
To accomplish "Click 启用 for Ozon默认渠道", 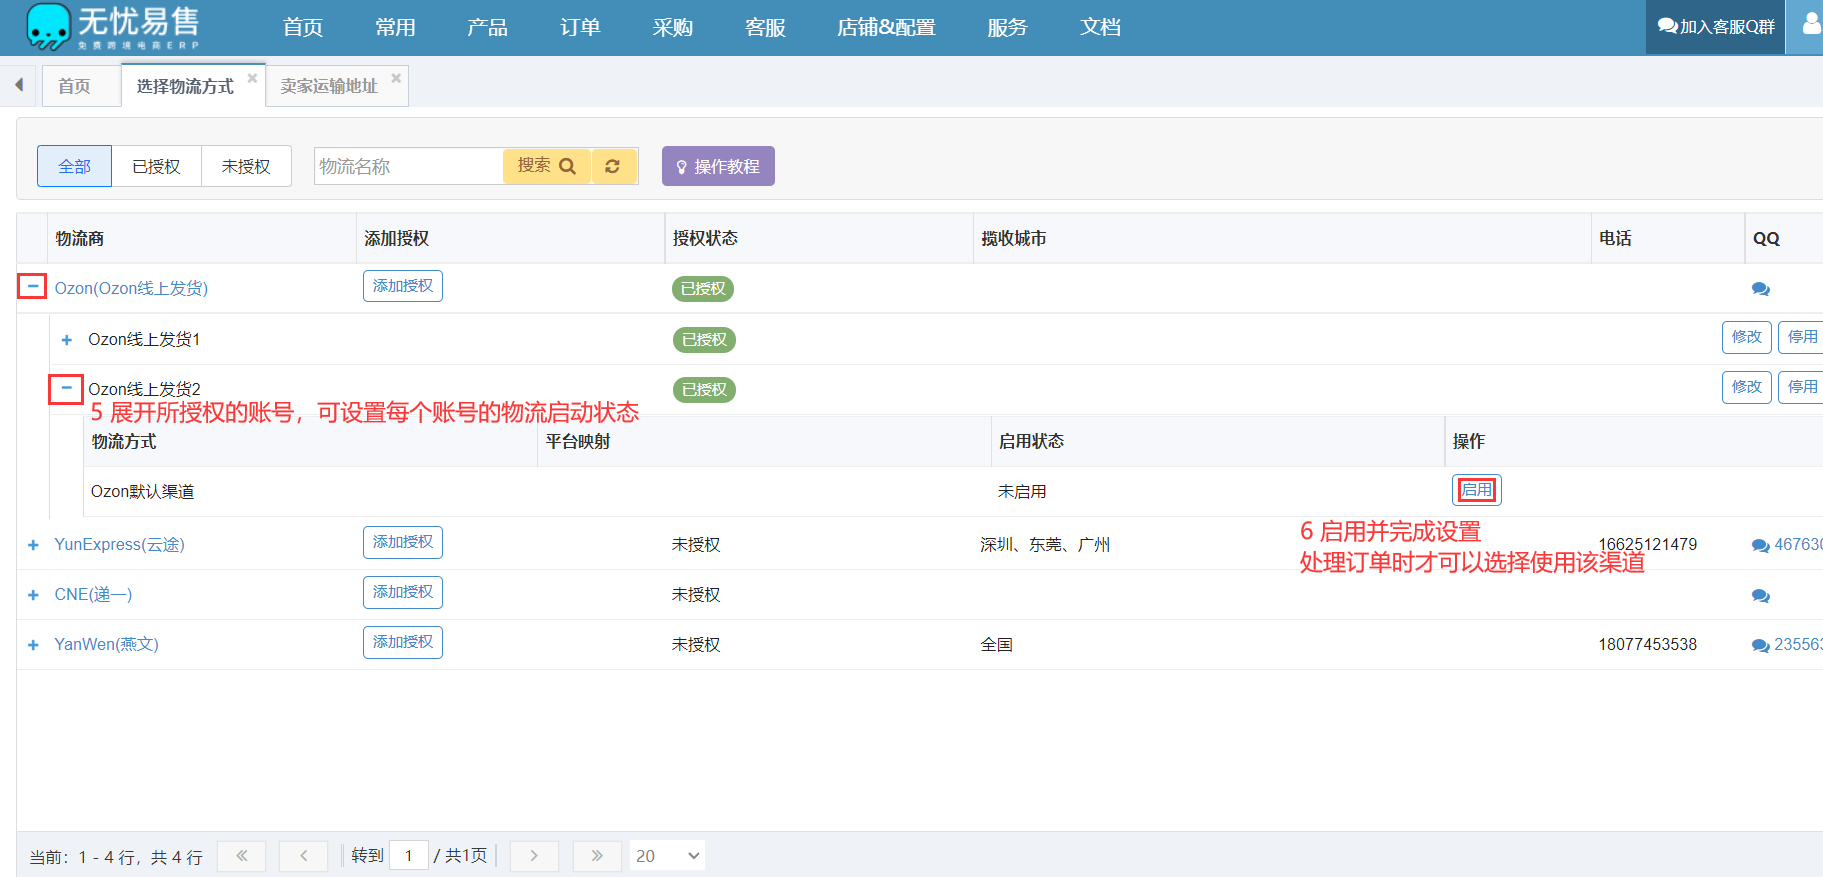I will point(1477,490).
